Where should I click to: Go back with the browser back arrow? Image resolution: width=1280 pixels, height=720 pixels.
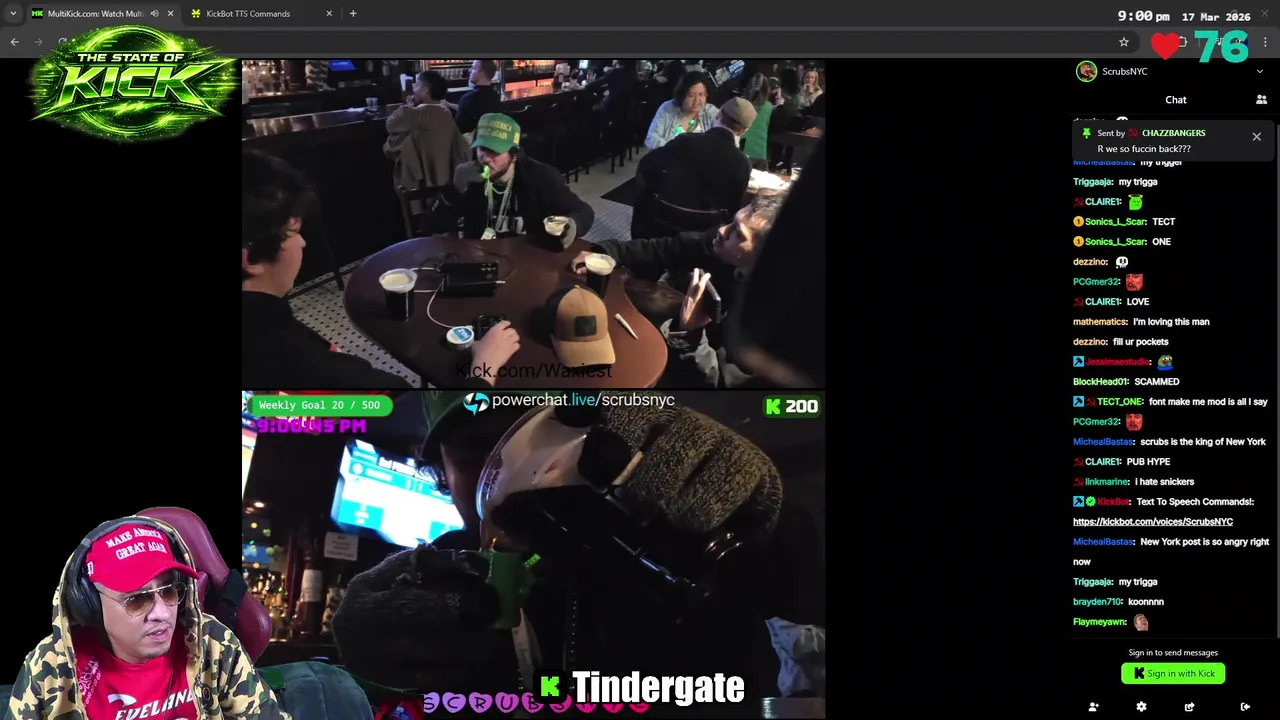click(x=14, y=42)
